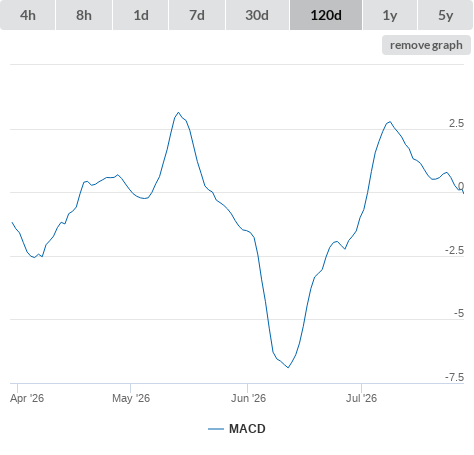Show the 5y time range

445,15
